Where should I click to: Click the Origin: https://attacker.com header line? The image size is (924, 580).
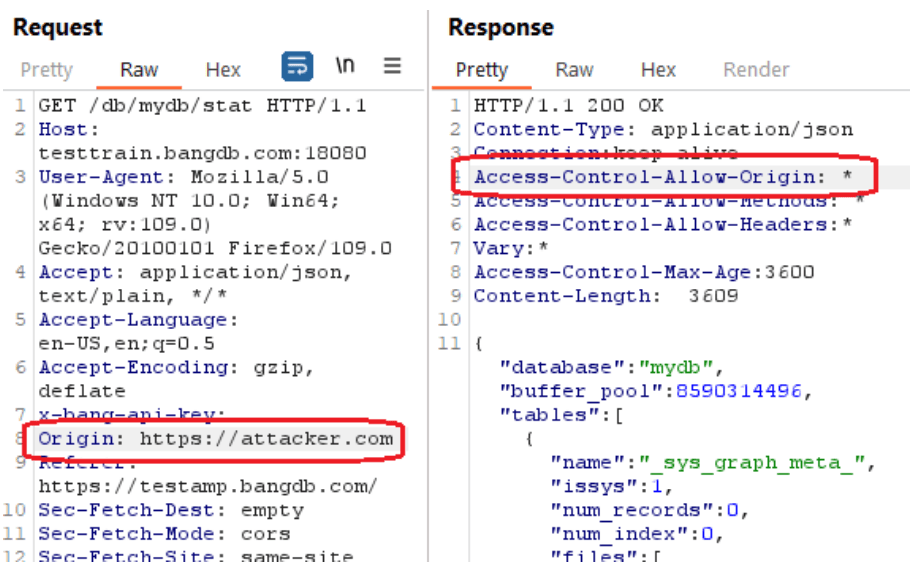click(216, 439)
